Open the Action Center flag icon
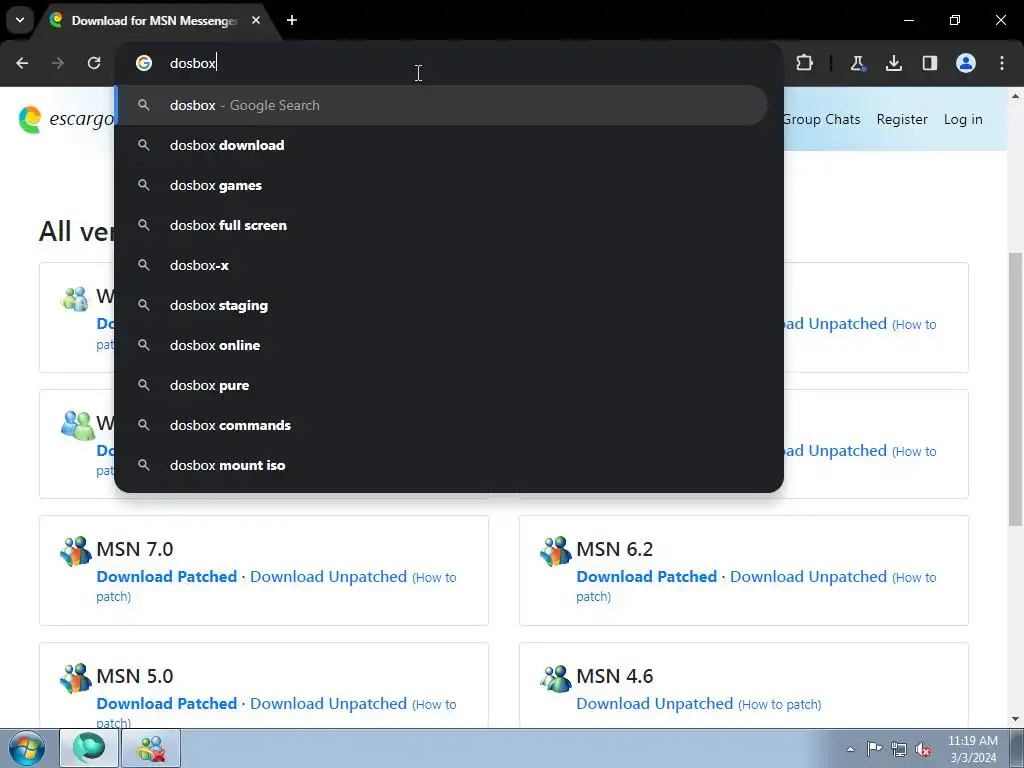The width and height of the screenshot is (1024, 768). pyautogui.click(x=874, y=749)
